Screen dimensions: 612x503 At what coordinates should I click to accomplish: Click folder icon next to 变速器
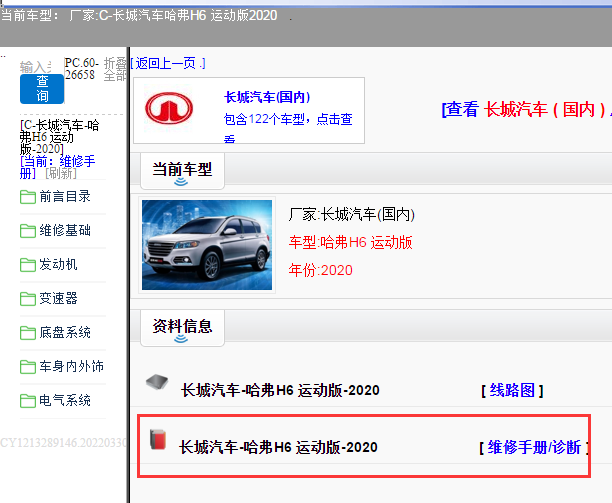pos(28,299)
